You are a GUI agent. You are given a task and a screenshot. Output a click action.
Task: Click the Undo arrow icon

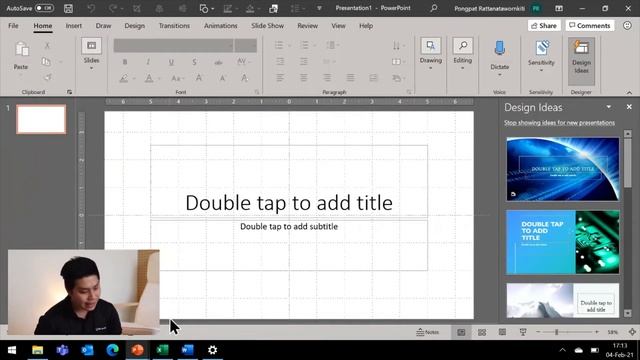point(91,8)
